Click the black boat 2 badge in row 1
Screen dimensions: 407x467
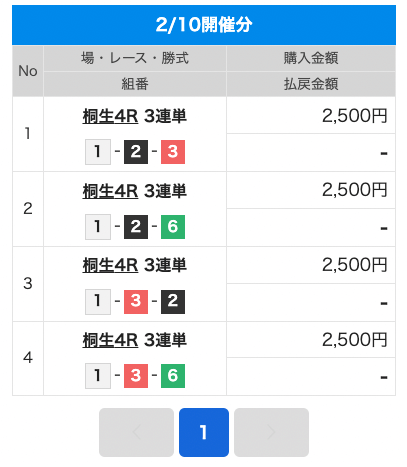[136, 152]
